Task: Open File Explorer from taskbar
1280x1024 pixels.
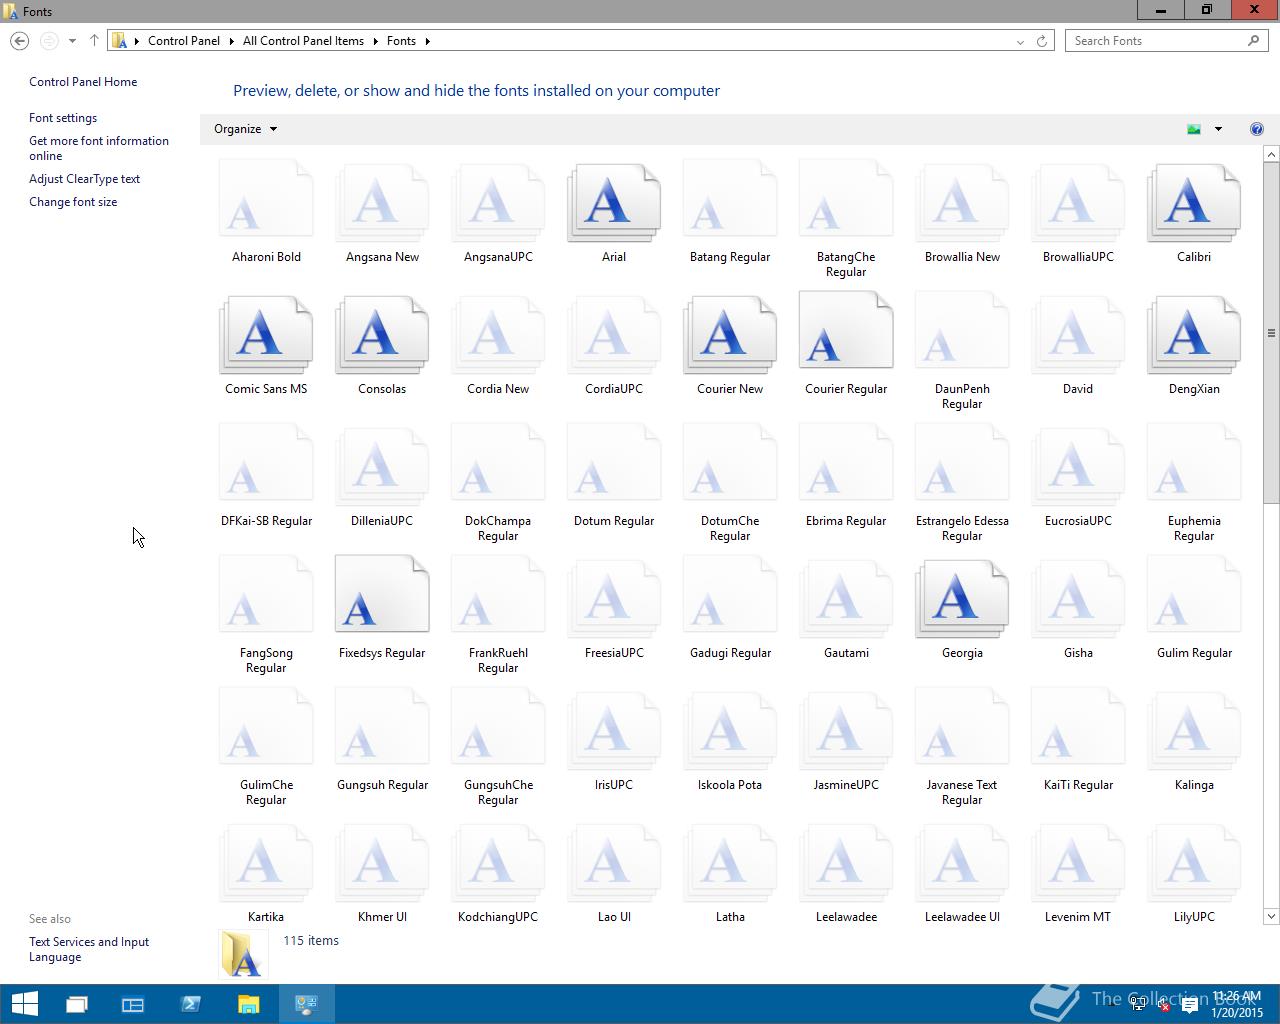Action: pos(248,1004)
